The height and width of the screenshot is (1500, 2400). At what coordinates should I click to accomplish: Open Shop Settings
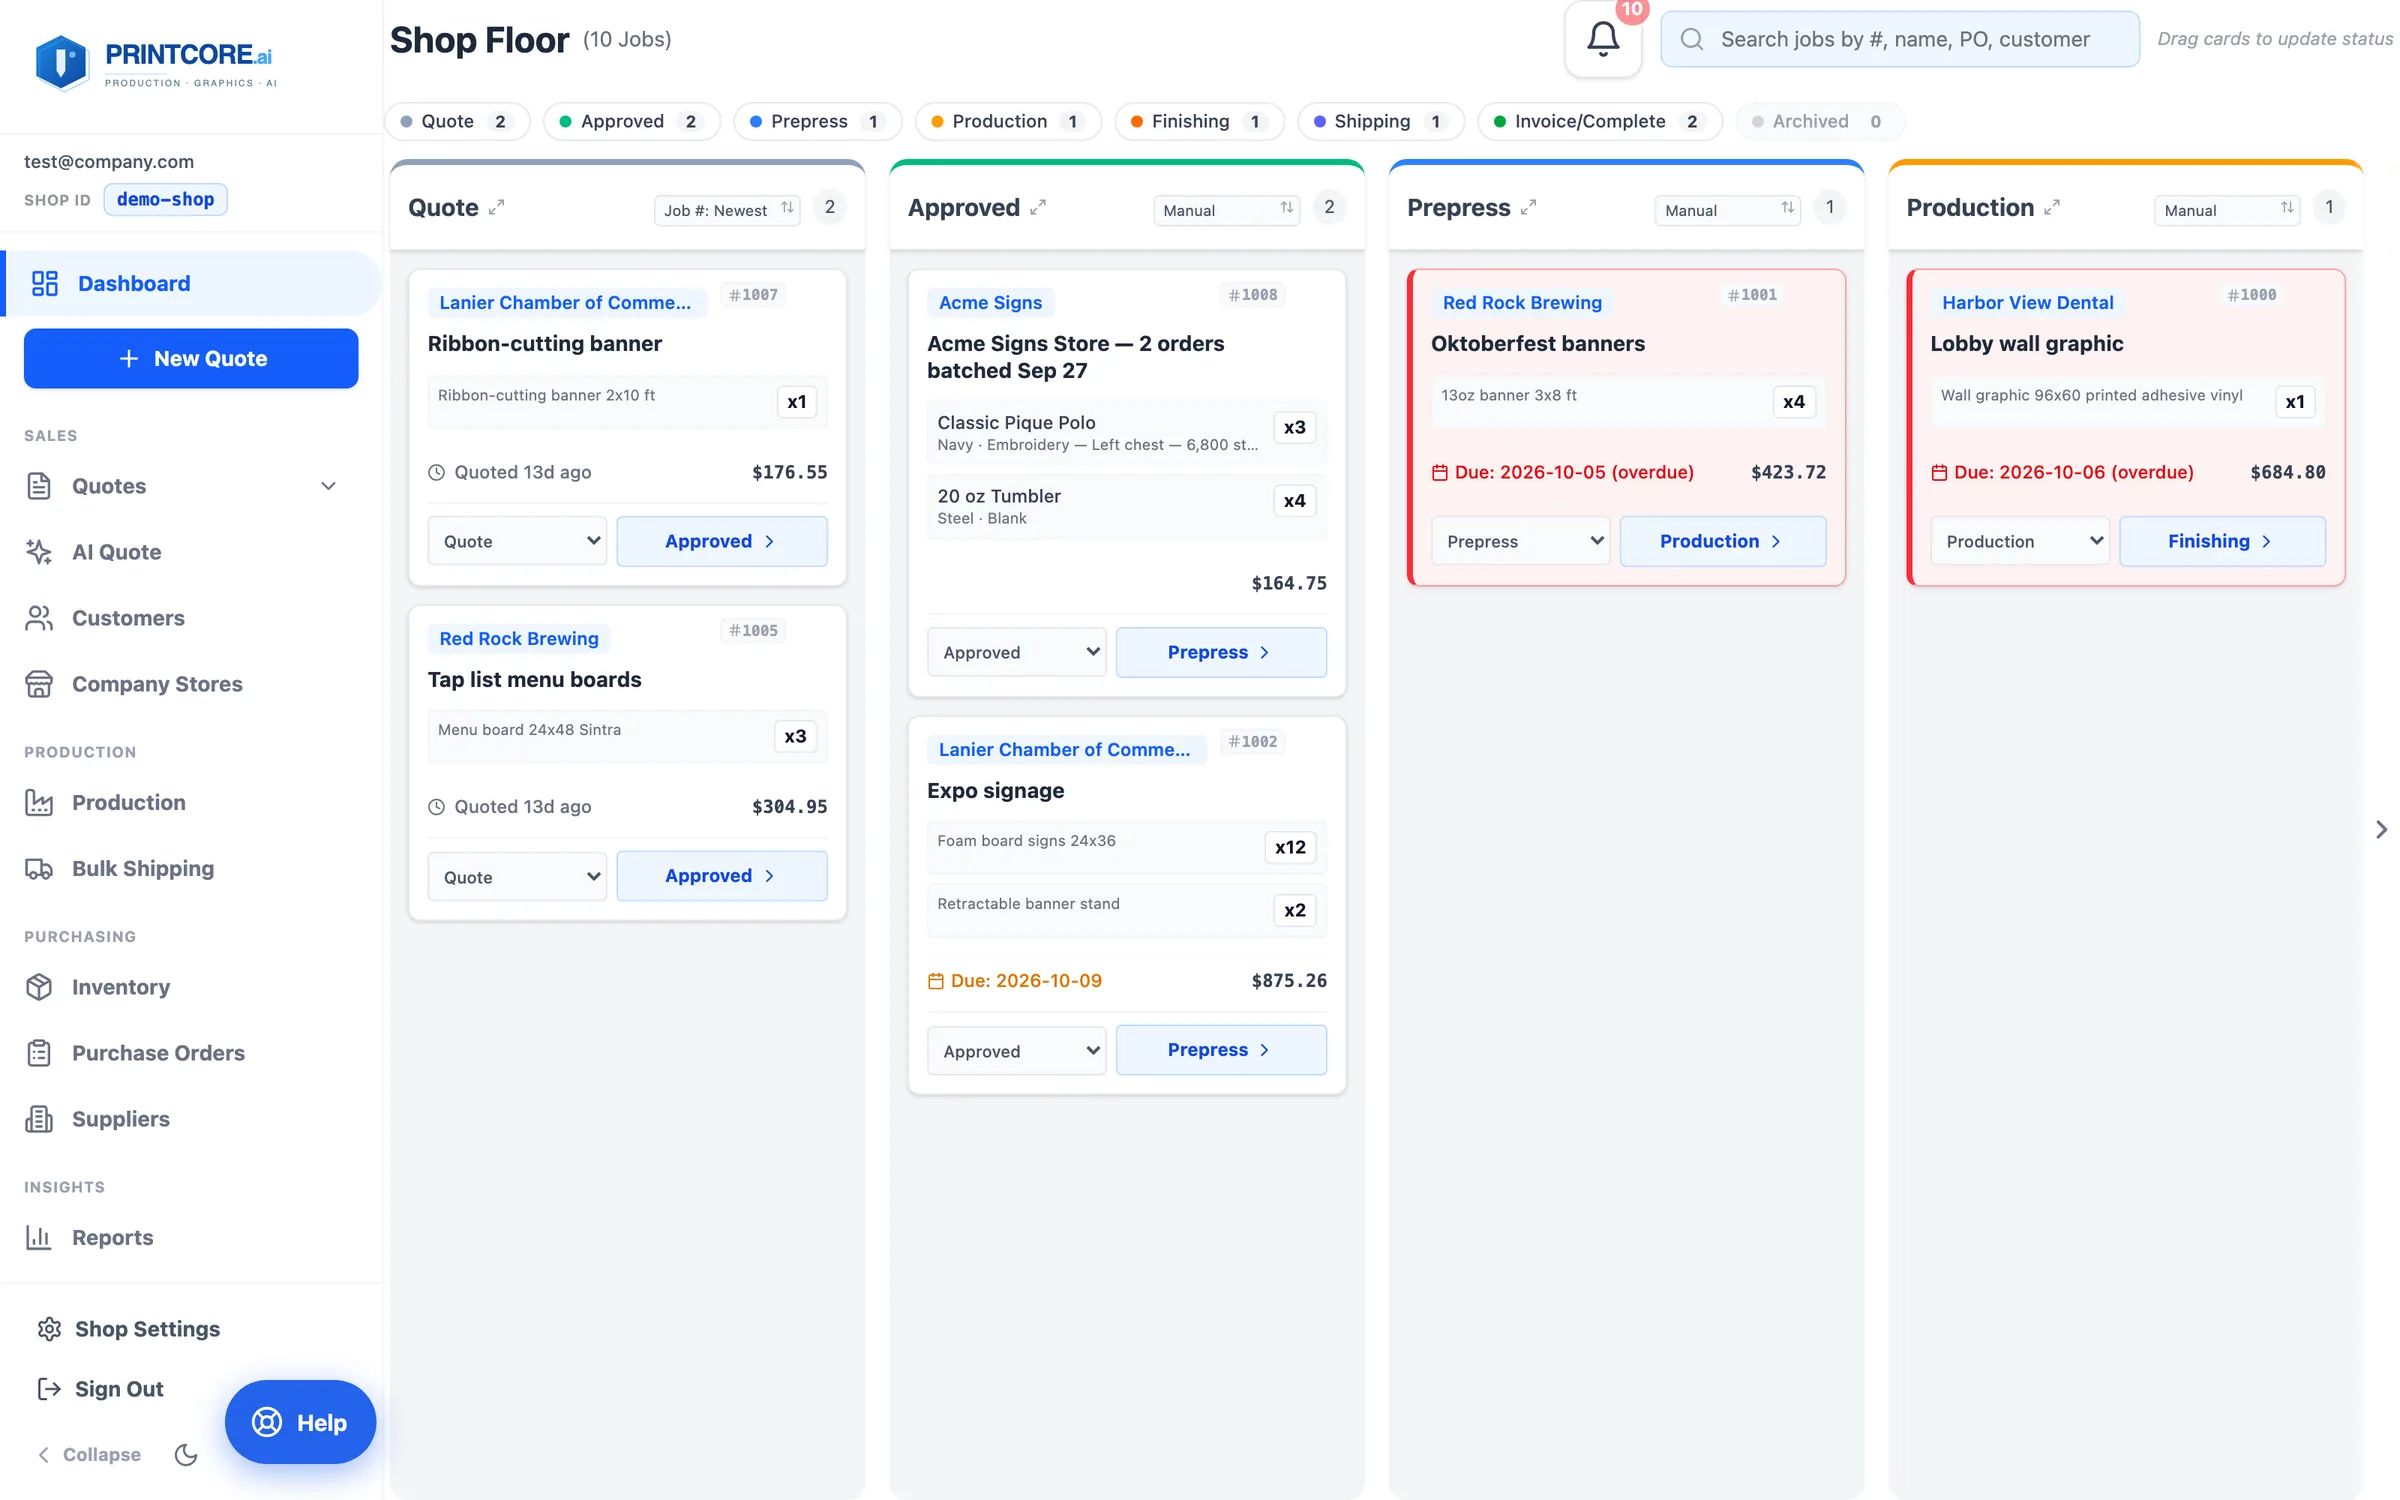coord(128,1328)
